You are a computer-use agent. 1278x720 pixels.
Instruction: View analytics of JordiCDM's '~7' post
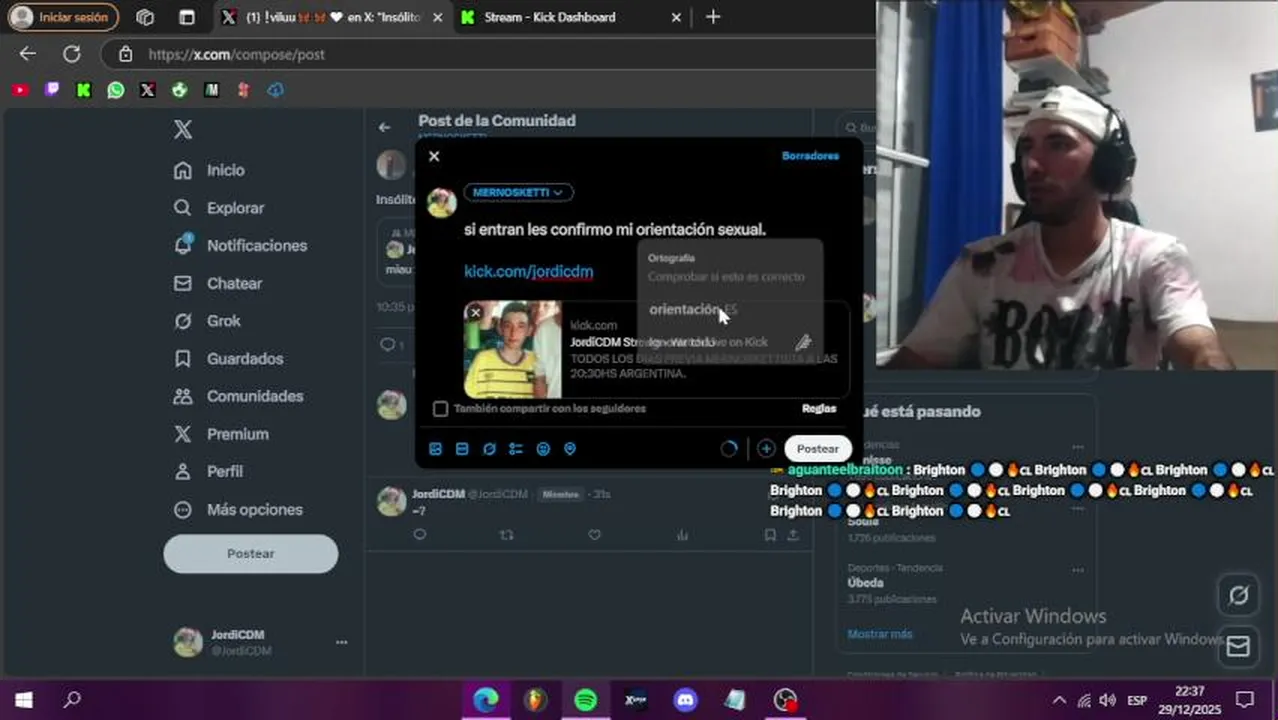tap(682, 535)
